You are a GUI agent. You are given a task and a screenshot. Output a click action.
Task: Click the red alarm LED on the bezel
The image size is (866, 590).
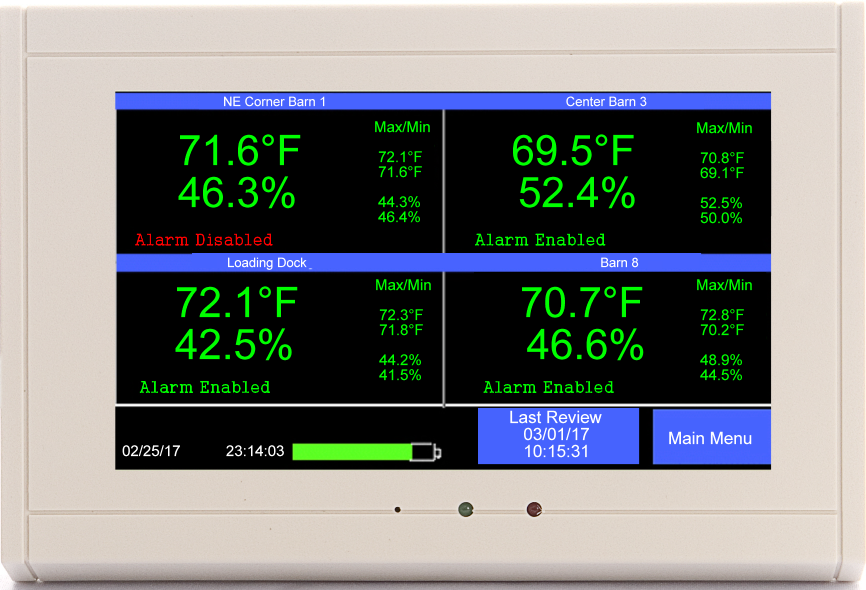coord(534,508)
